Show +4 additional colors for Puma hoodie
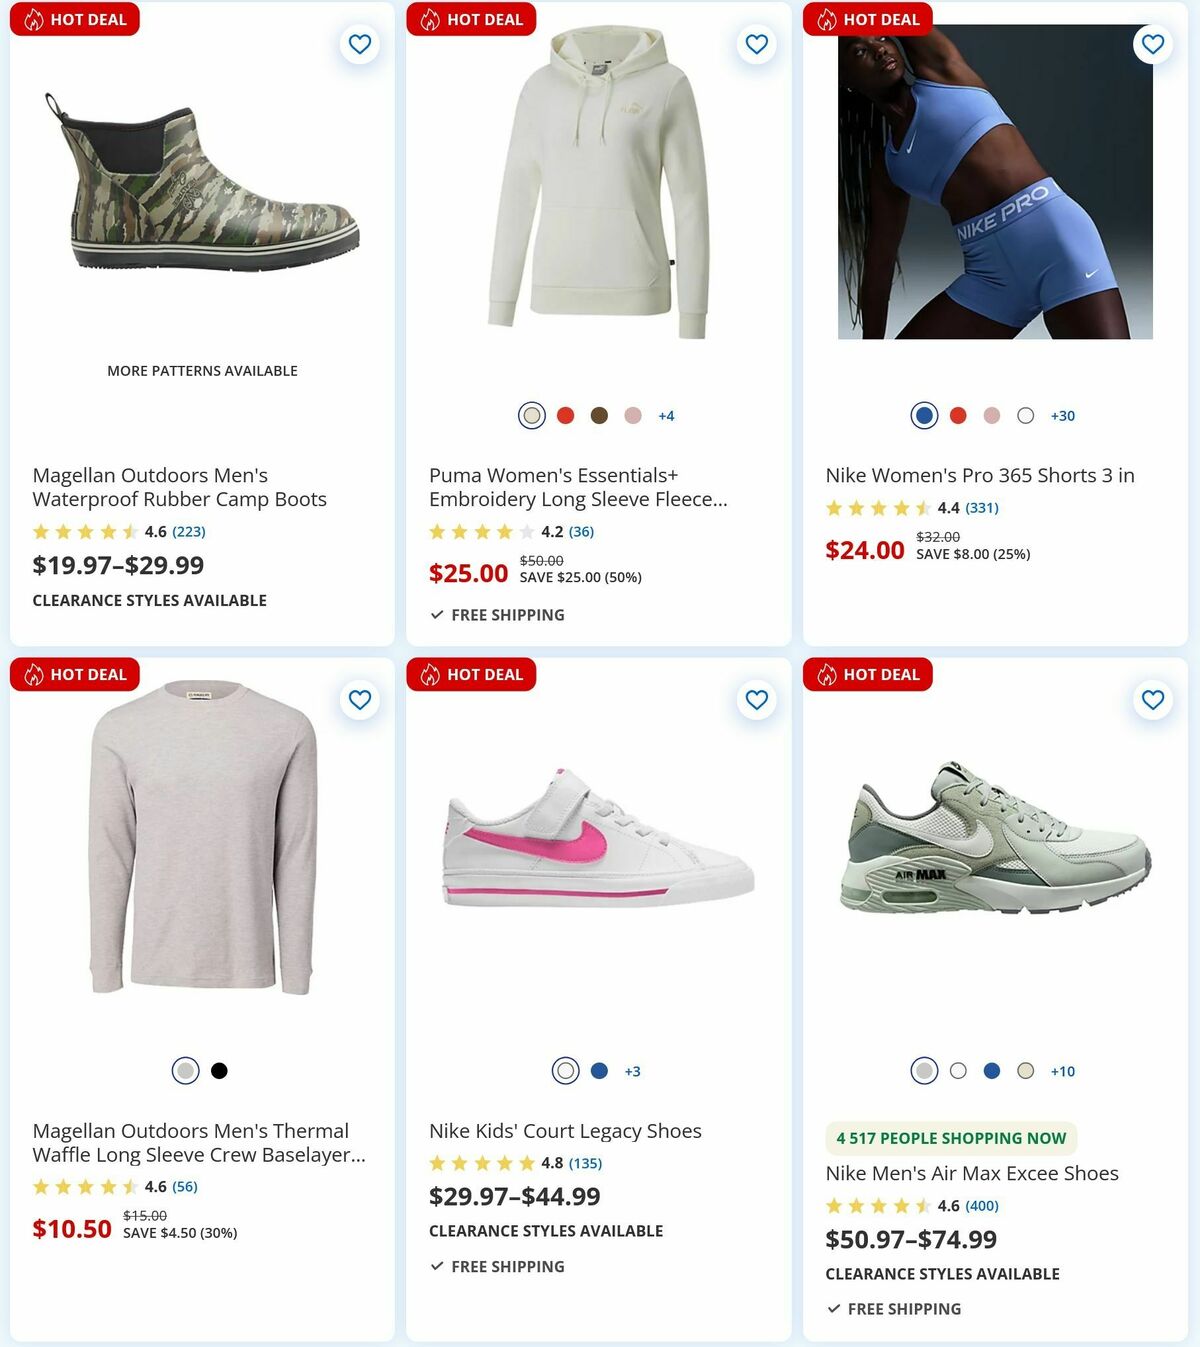This screenshot has height=1347, width=1200. pyautogui.click(x=666, y=414)
